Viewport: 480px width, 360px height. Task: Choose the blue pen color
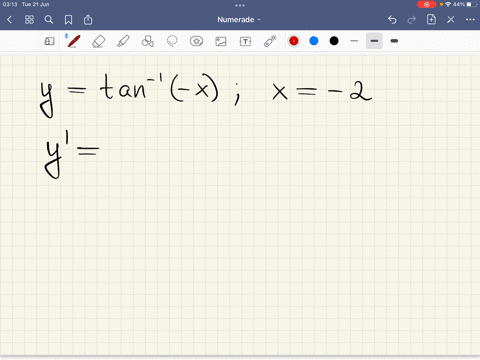(314, 41)
